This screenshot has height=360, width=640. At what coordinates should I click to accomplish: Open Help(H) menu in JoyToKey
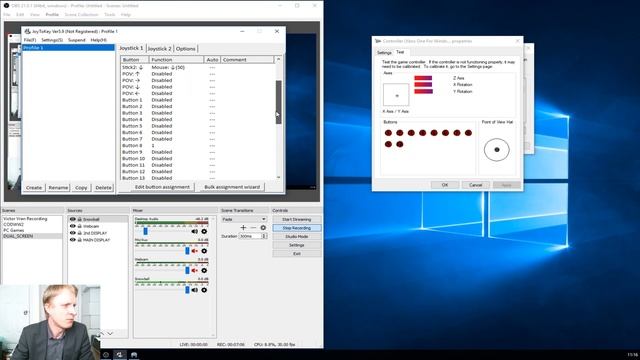98,40
